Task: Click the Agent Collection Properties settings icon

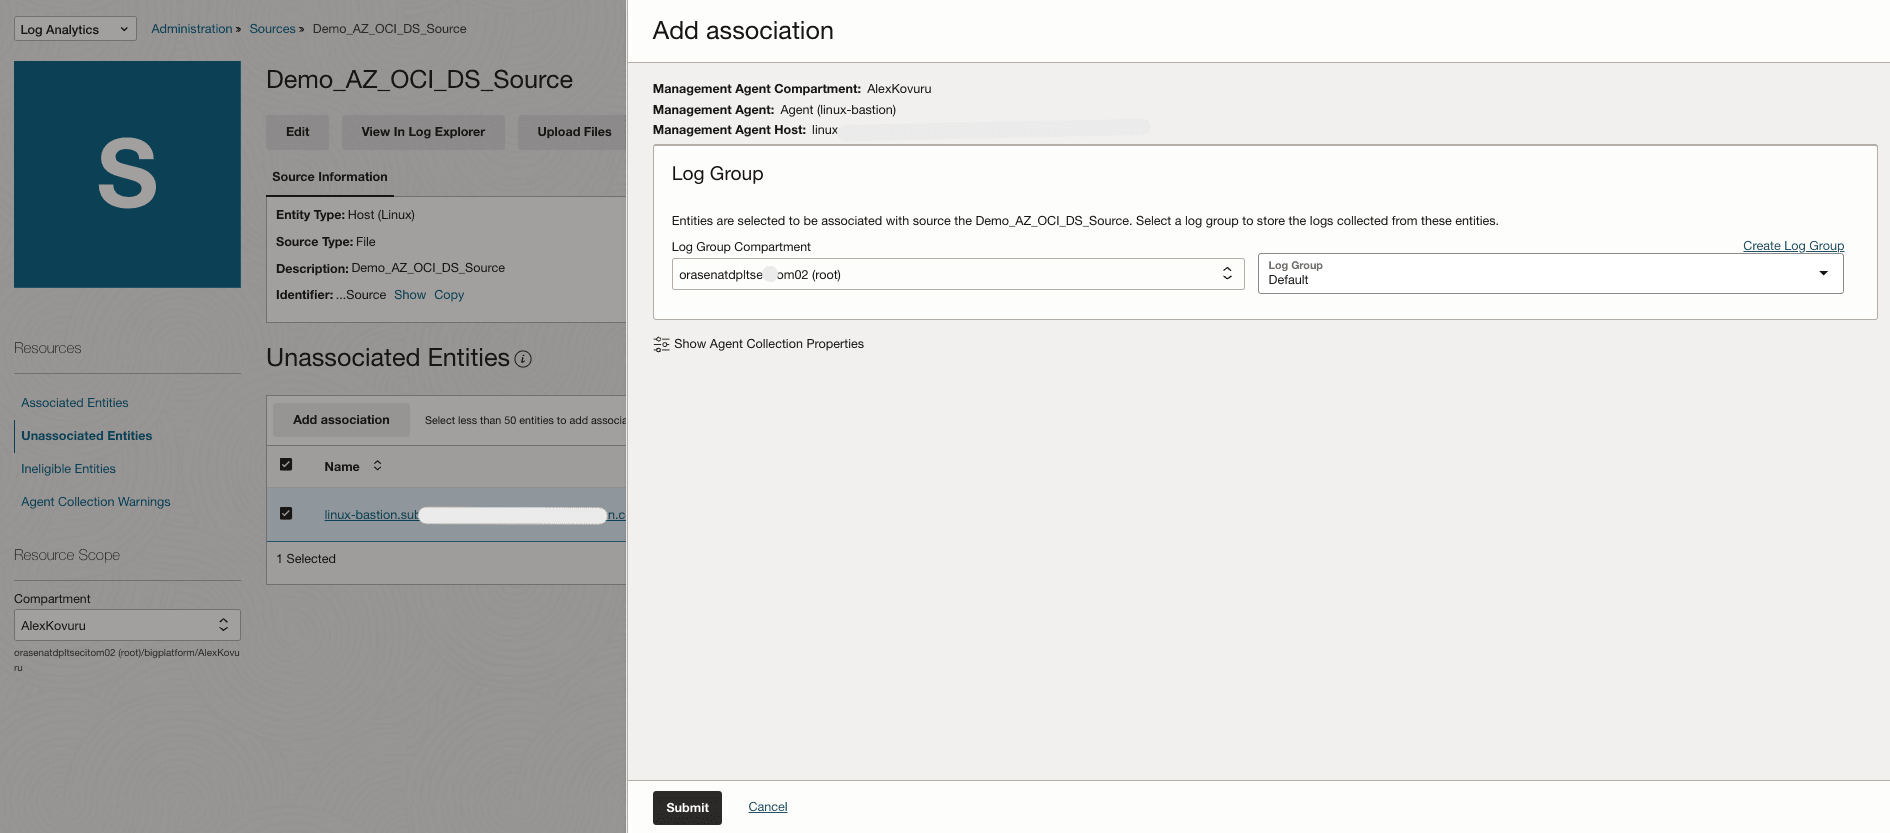Action: tap(661, 344)
